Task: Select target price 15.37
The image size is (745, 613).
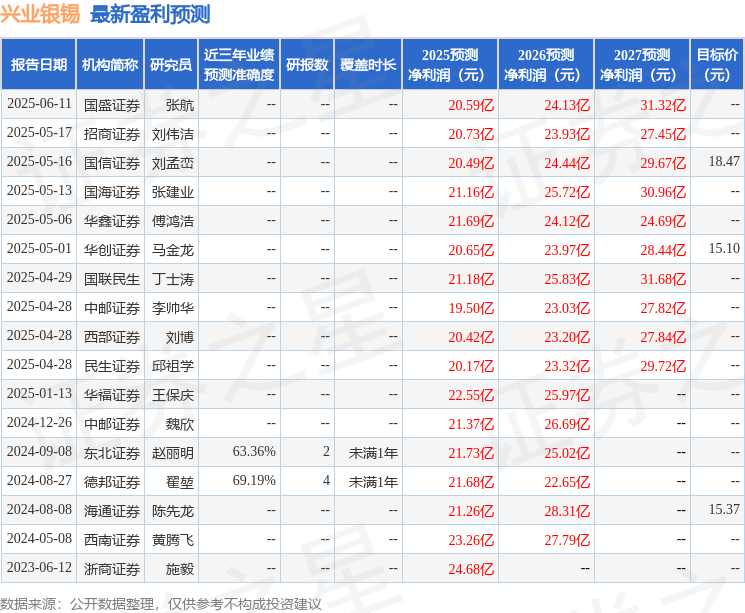Action: tap(724, 509)
